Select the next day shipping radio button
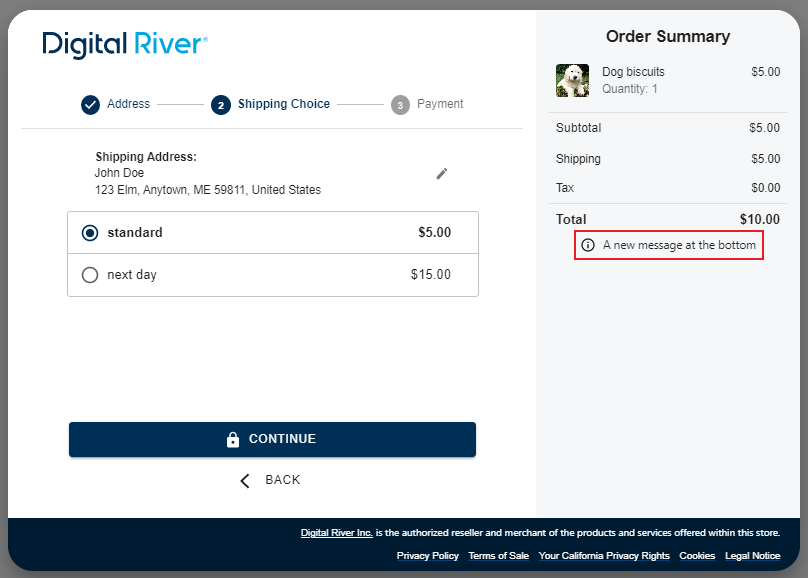 [x=90, y=275]
